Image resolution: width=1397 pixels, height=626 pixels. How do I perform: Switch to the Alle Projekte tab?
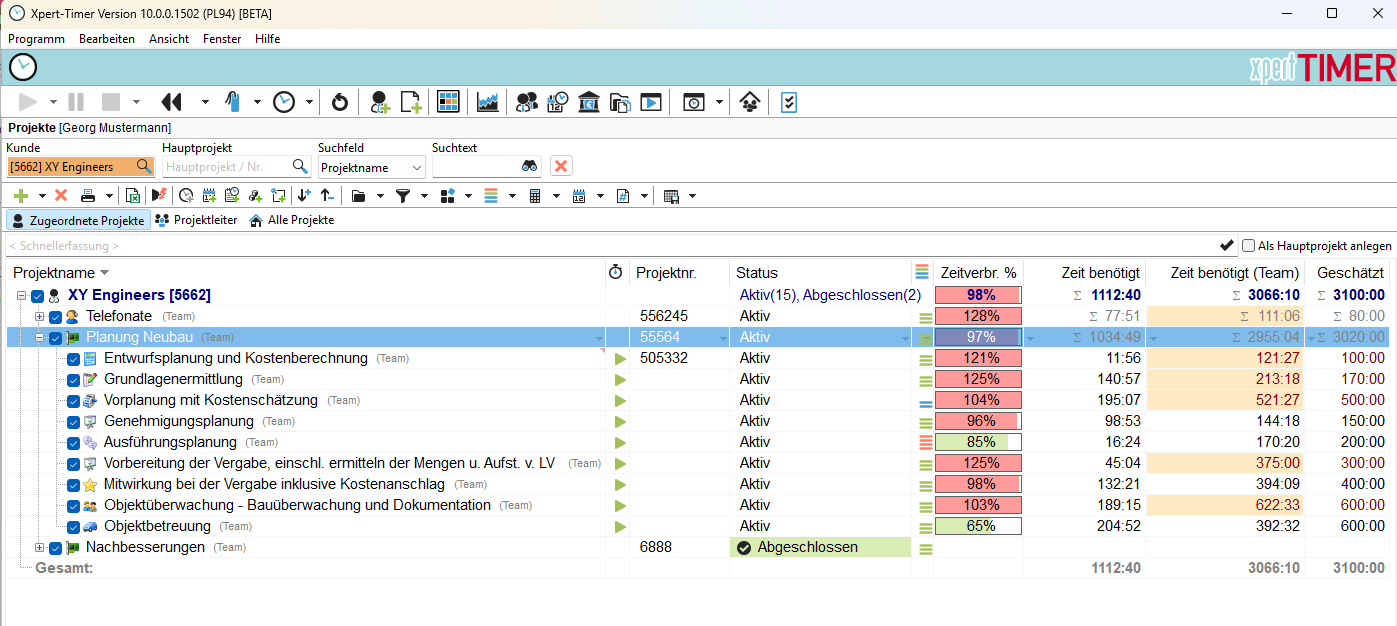(291, 220)
